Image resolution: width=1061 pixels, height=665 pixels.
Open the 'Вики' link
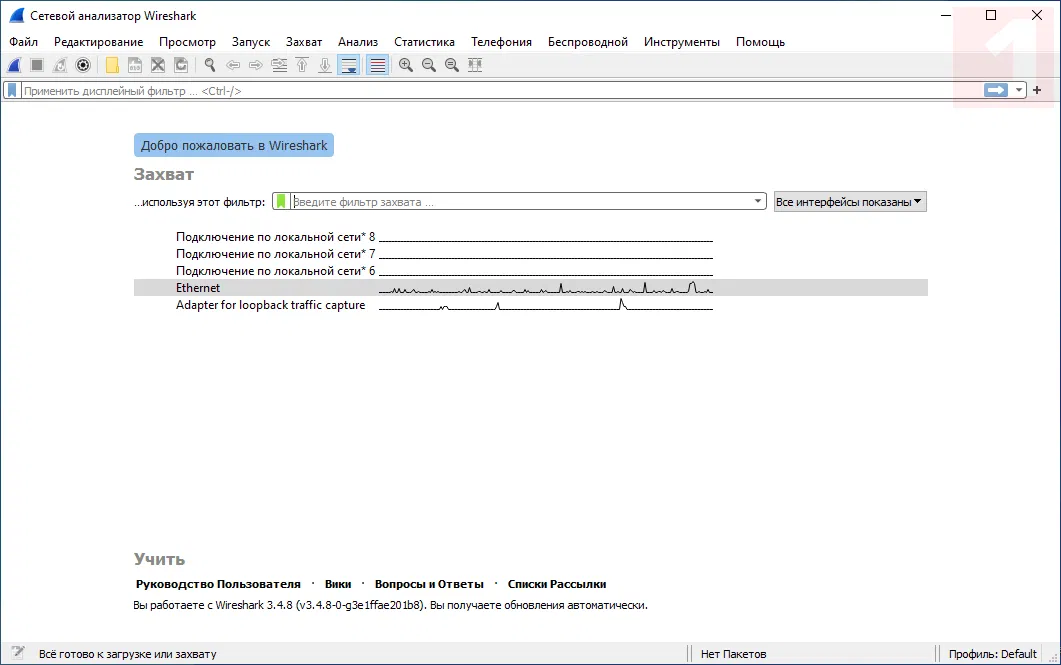tap(338, 584)
